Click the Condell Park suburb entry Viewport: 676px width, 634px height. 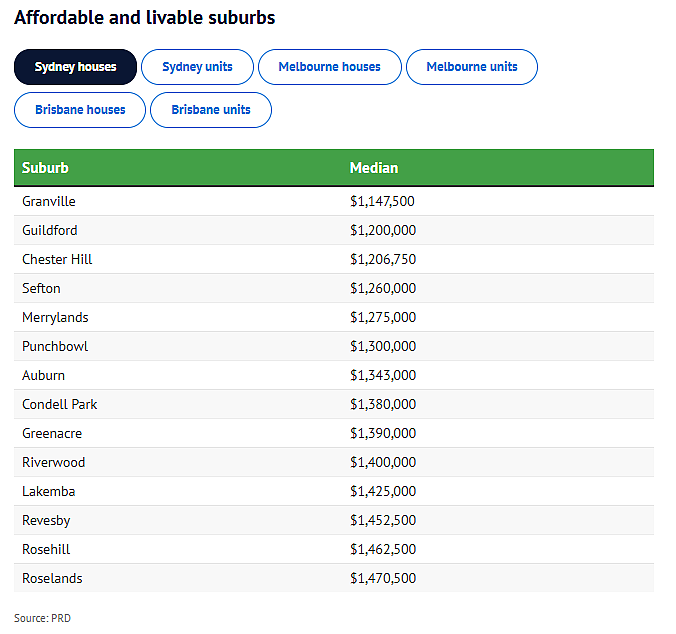click(60, 404)
